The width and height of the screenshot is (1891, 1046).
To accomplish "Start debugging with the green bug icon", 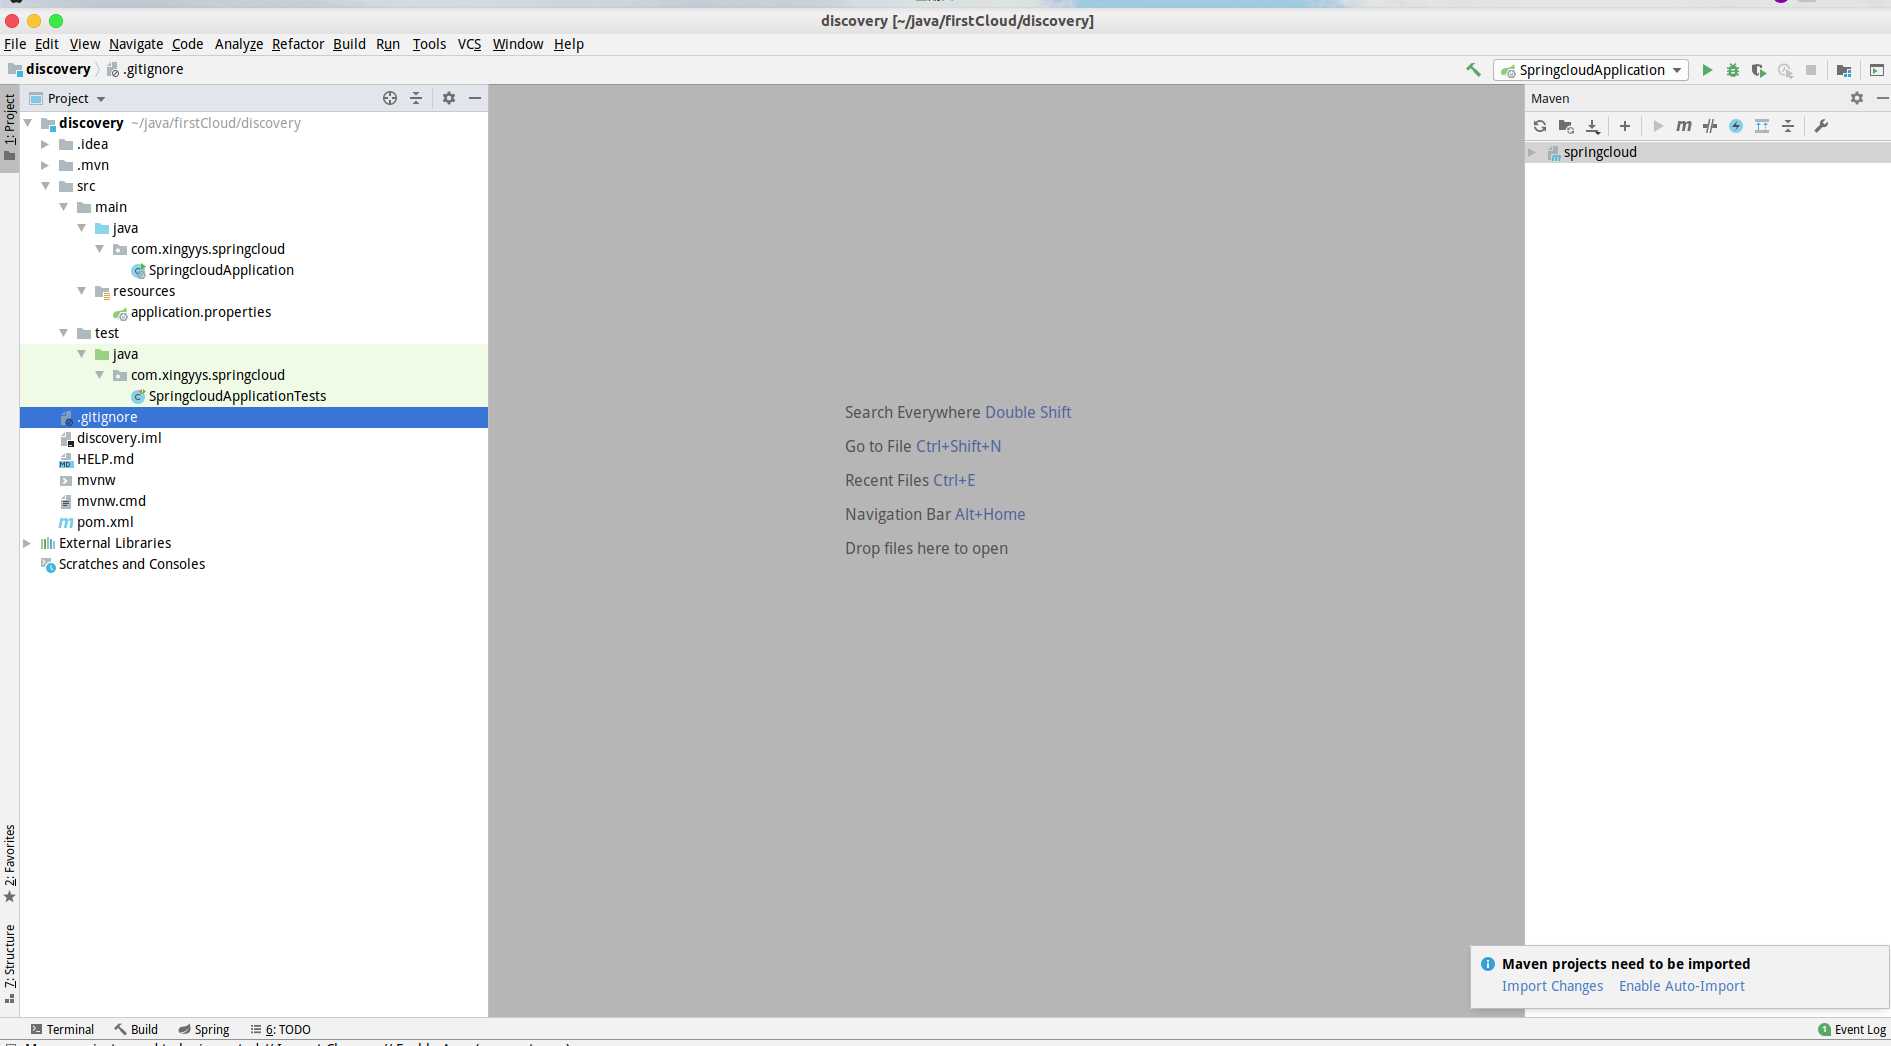I will [x=1733, y=70].
